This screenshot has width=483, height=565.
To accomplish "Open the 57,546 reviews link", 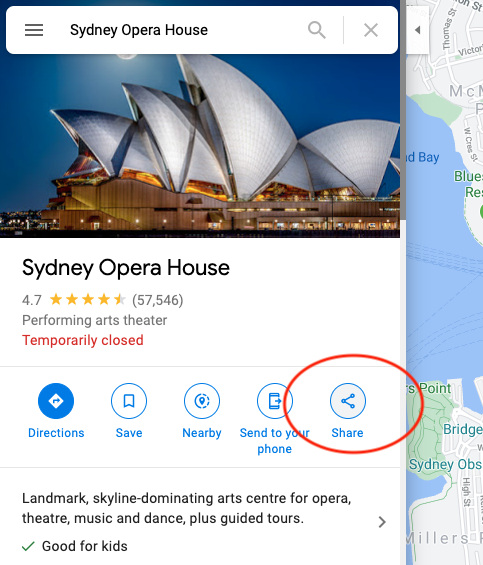I will (158, 300).
